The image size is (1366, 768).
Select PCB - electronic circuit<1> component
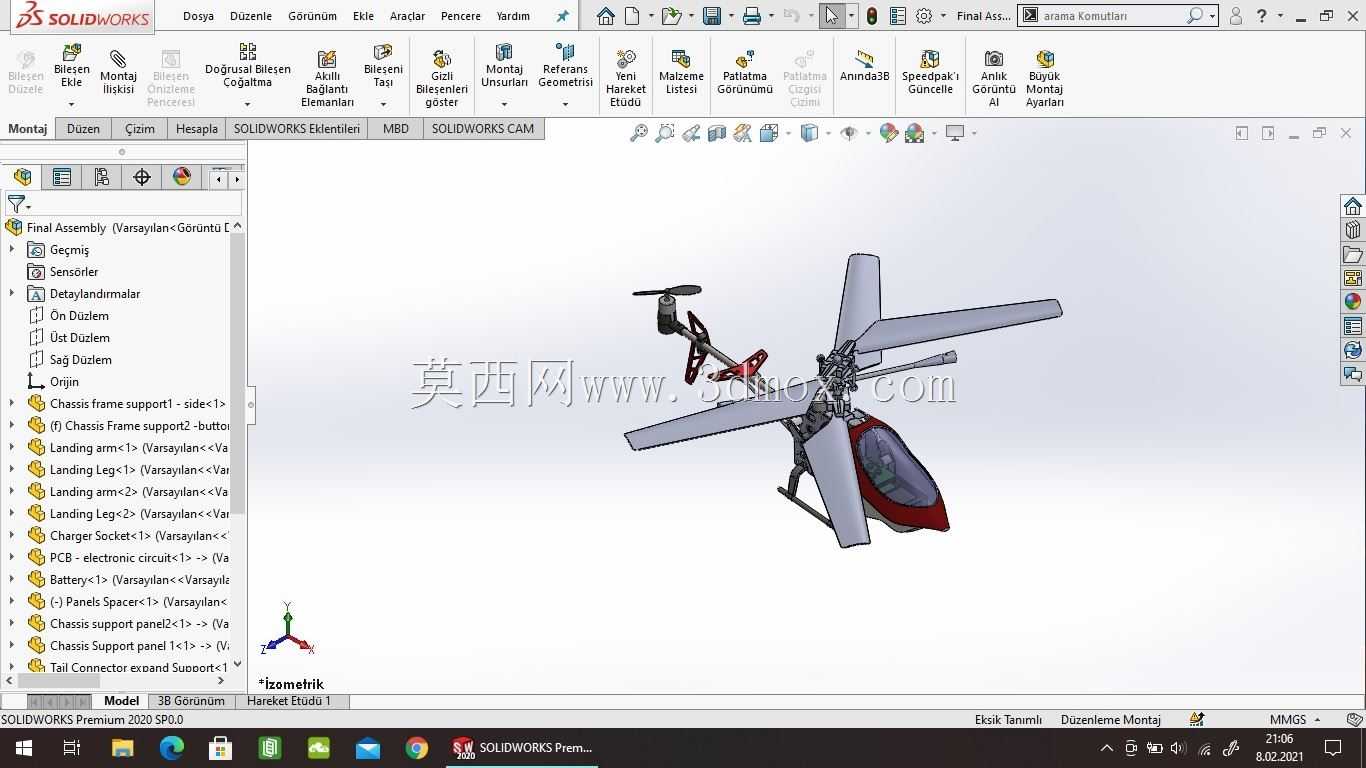[x=139, y=557]
